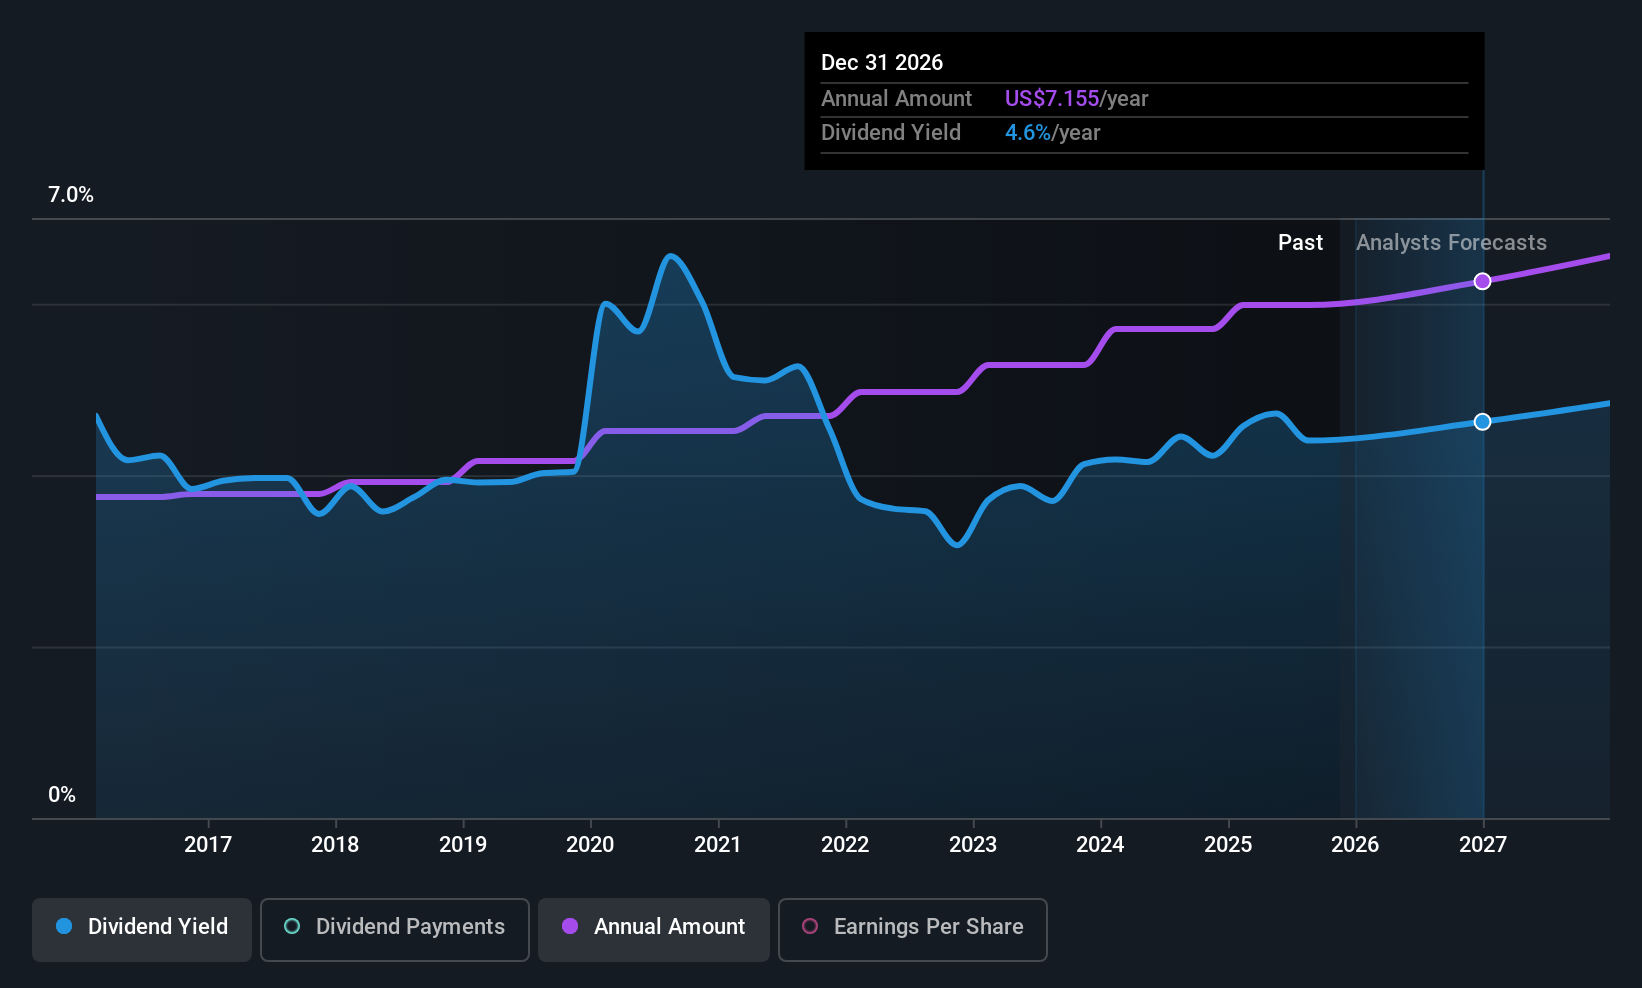
Task: Click the Earnings Per Share legend ring icon
Action: pos(809,927)
